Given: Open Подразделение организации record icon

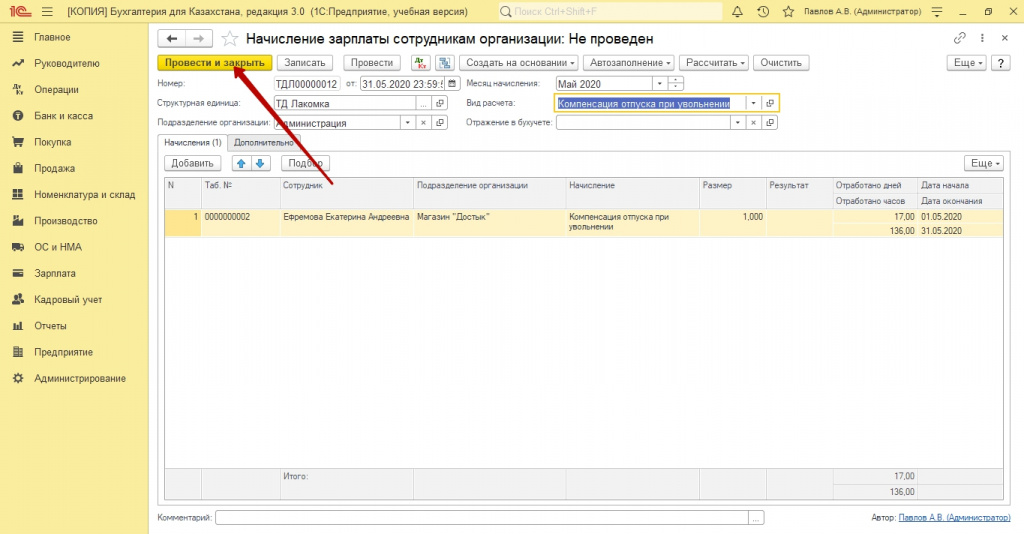Looking at the screenshot, I should coord(440,123).
